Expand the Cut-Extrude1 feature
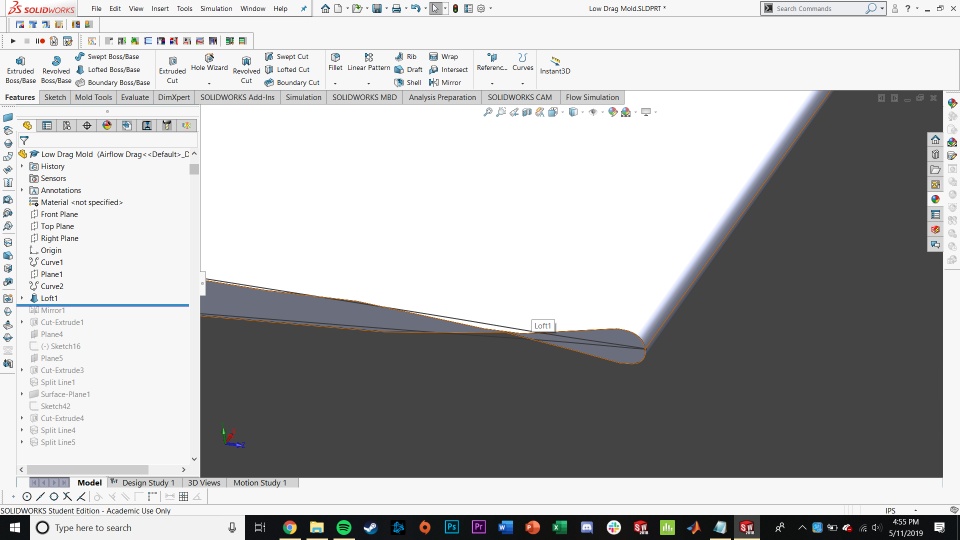The width and height of the screenshot is (960, 540). point(23,322)
